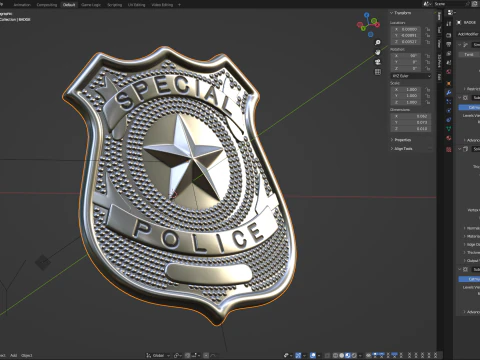
Task: Open the World properties tab icon
Action: 449,71
